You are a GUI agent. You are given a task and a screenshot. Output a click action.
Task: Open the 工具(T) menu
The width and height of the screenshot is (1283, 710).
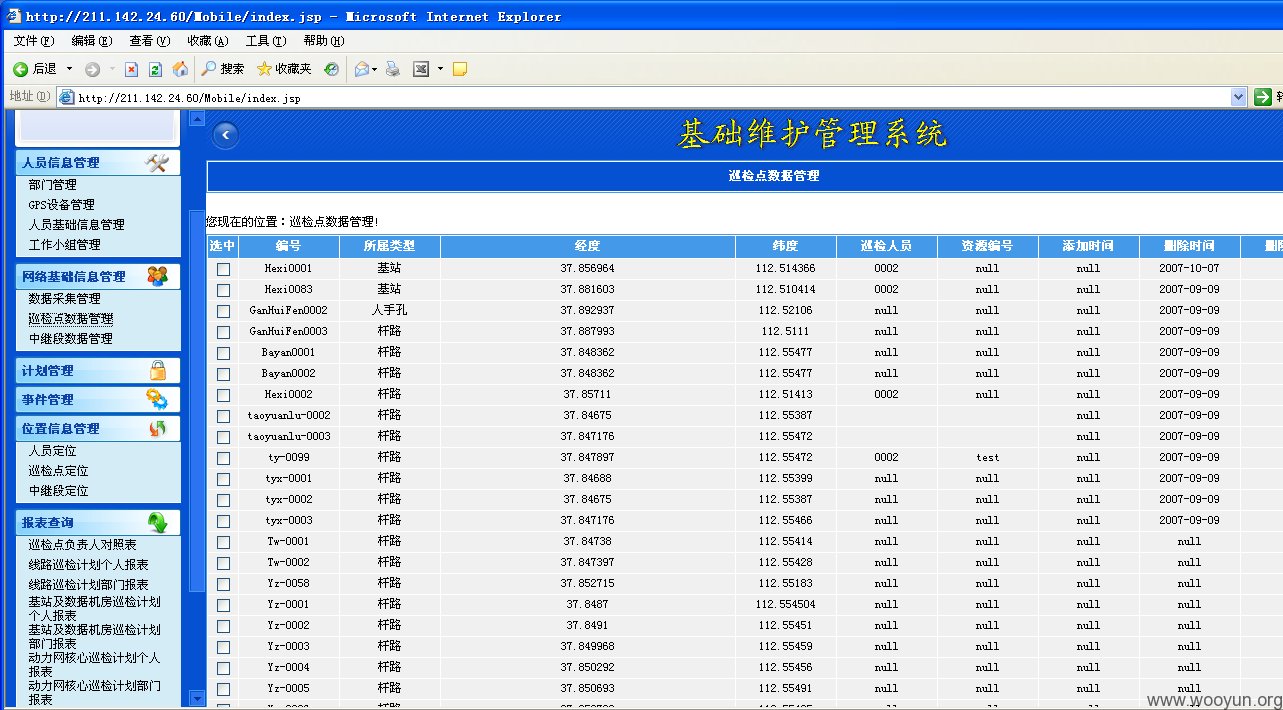click(x=266, y=41)
